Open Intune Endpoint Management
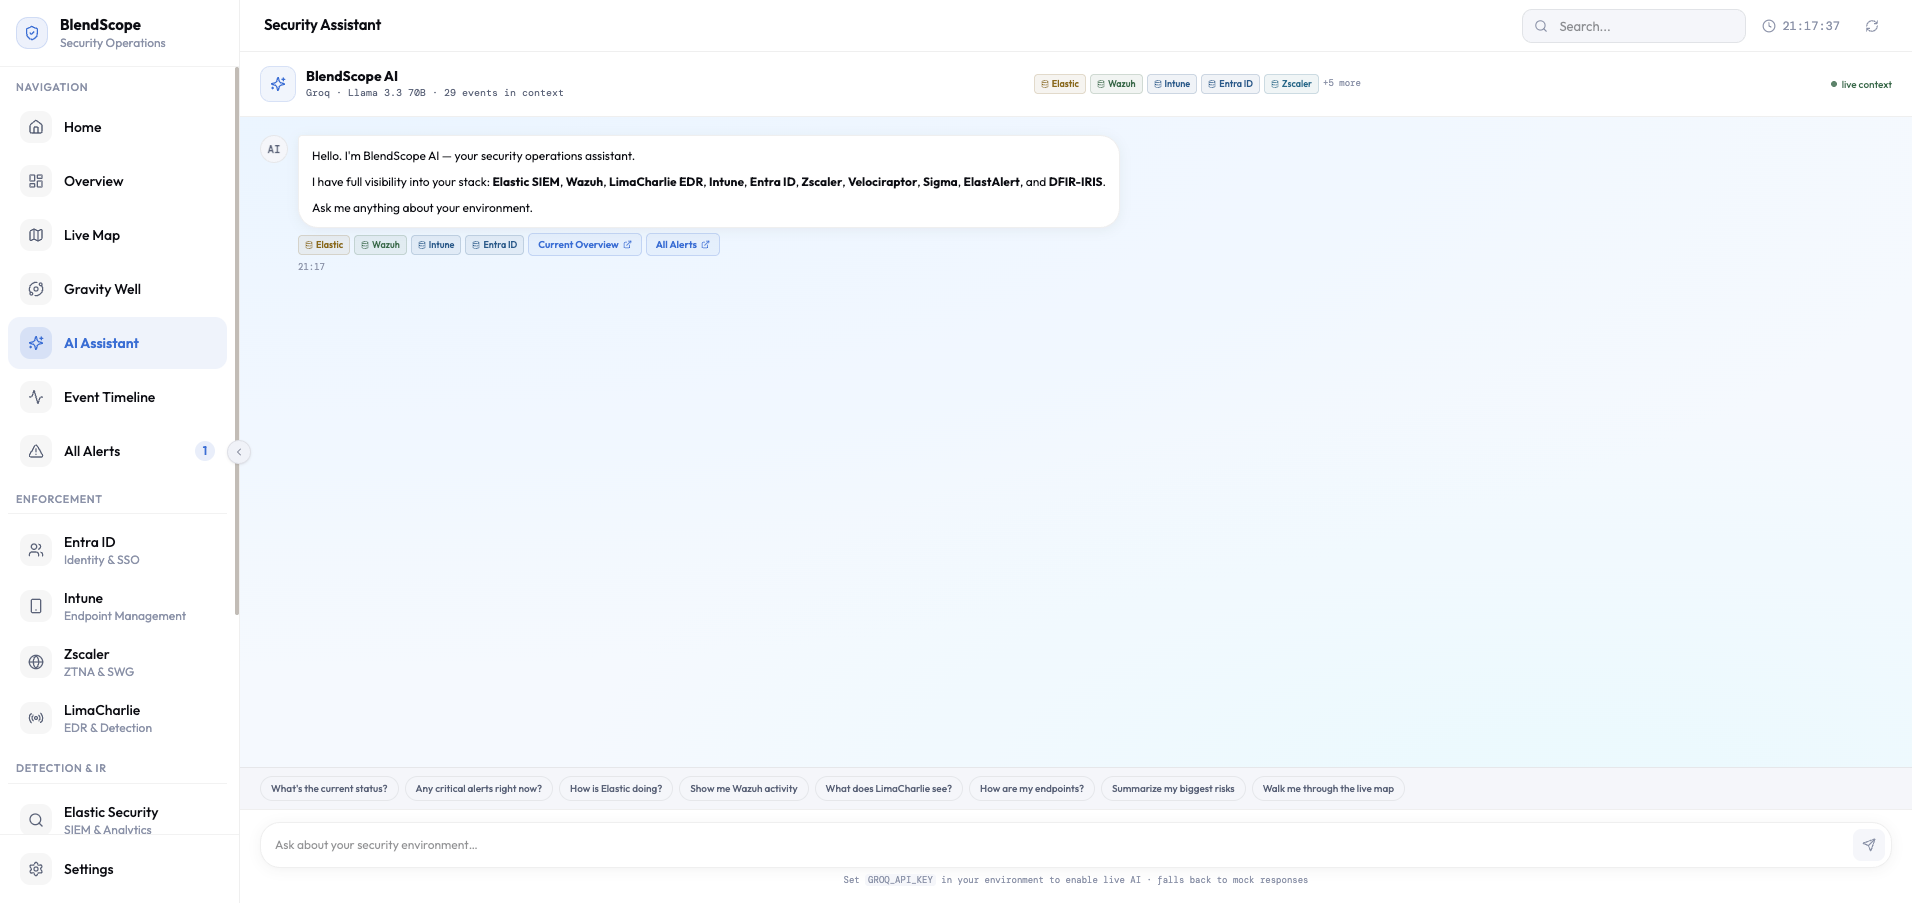This screenshot has height=903, width=1912. pos(118,606)
